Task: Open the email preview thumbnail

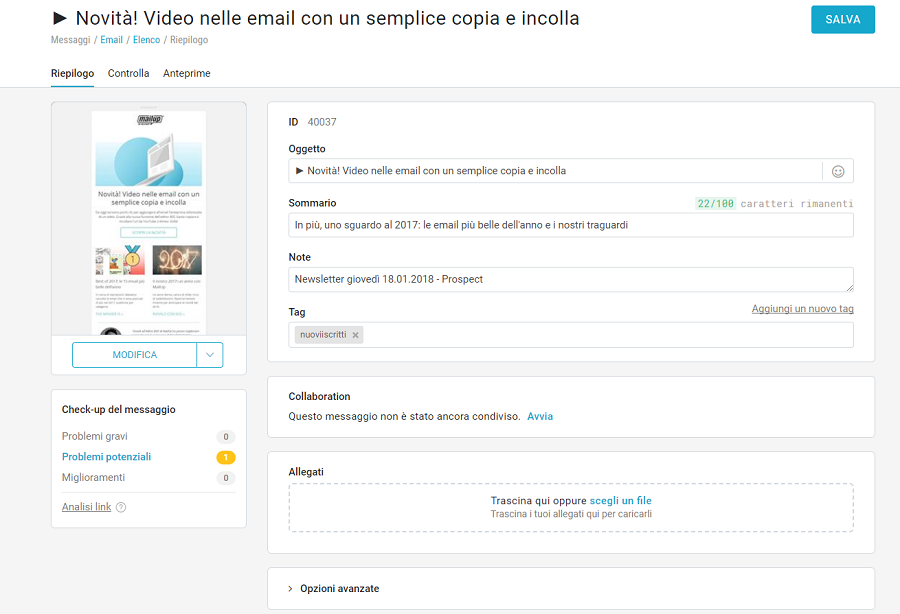Action: (148, 220)
